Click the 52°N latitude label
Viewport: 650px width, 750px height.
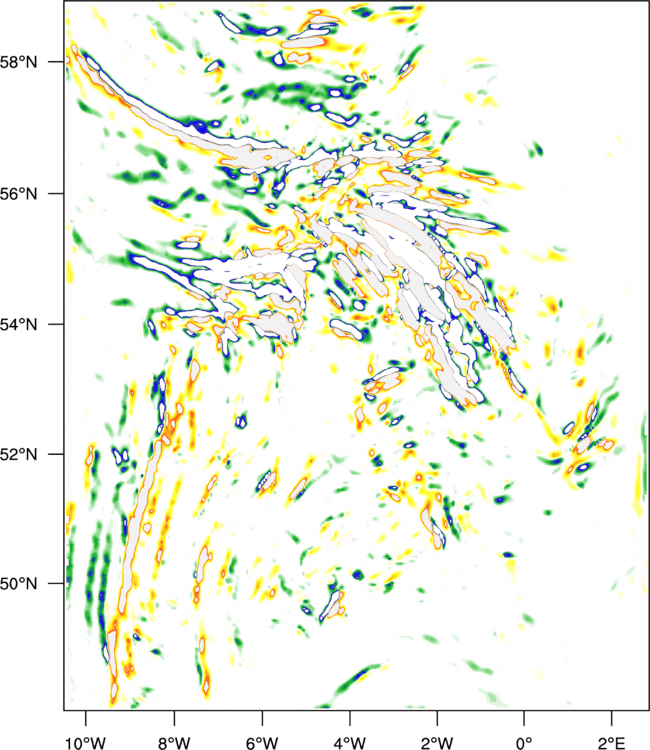[19, 454]
